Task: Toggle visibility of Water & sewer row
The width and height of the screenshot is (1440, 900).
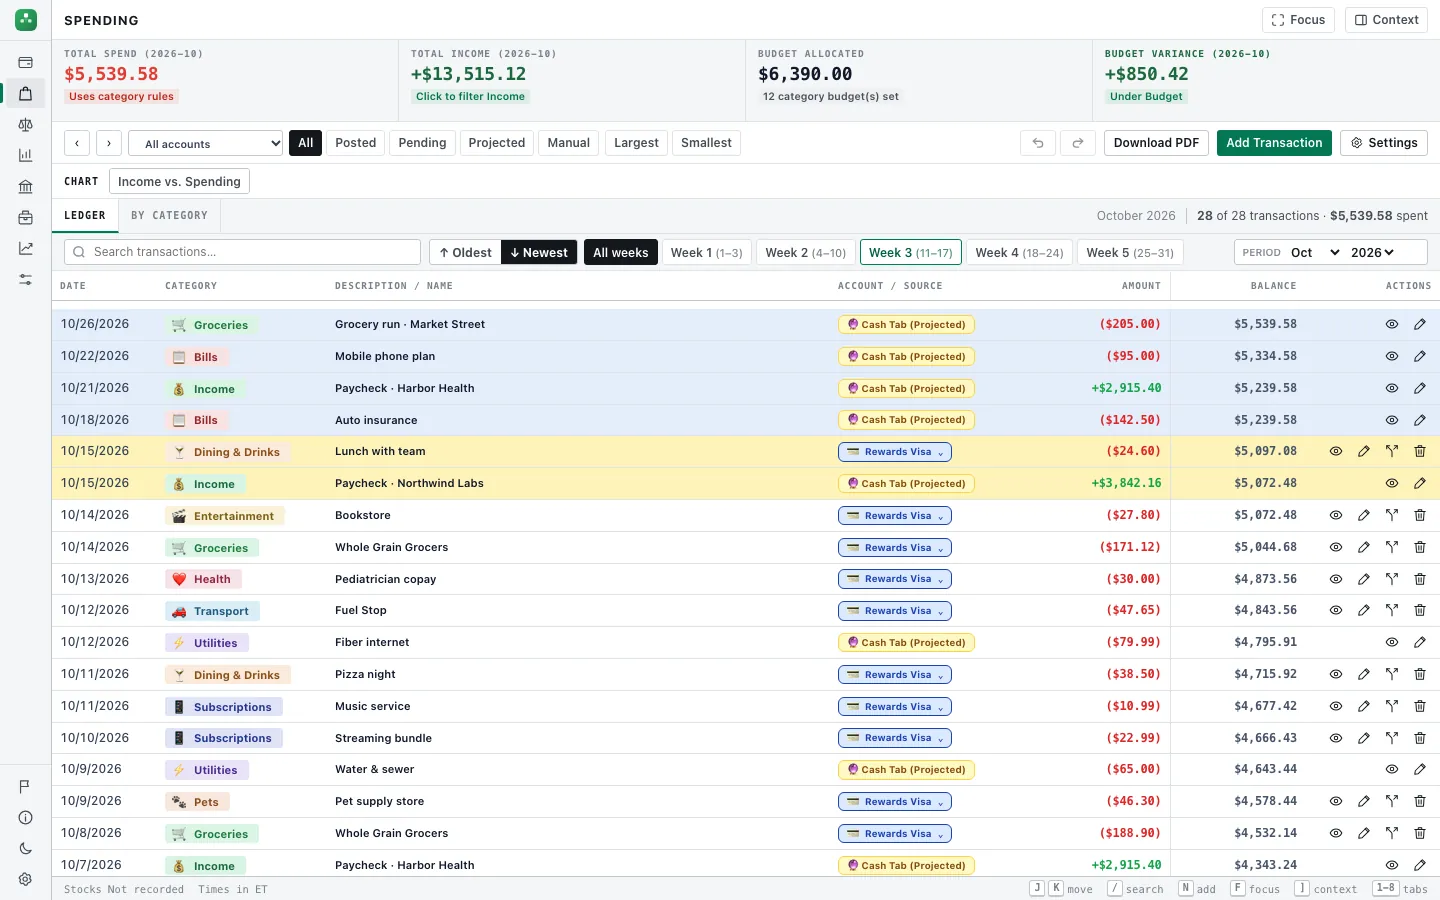Action: click(x=1392, y=770)
